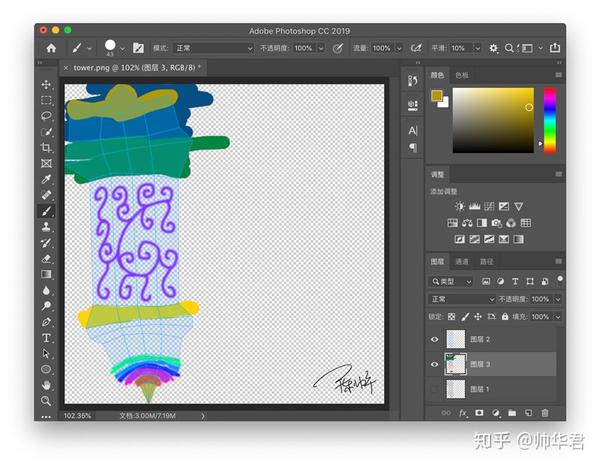The height and width of the screenshot is (466, 600).
Task: Toggle the layer filter on/off switch
Action: tap(560, 280)
